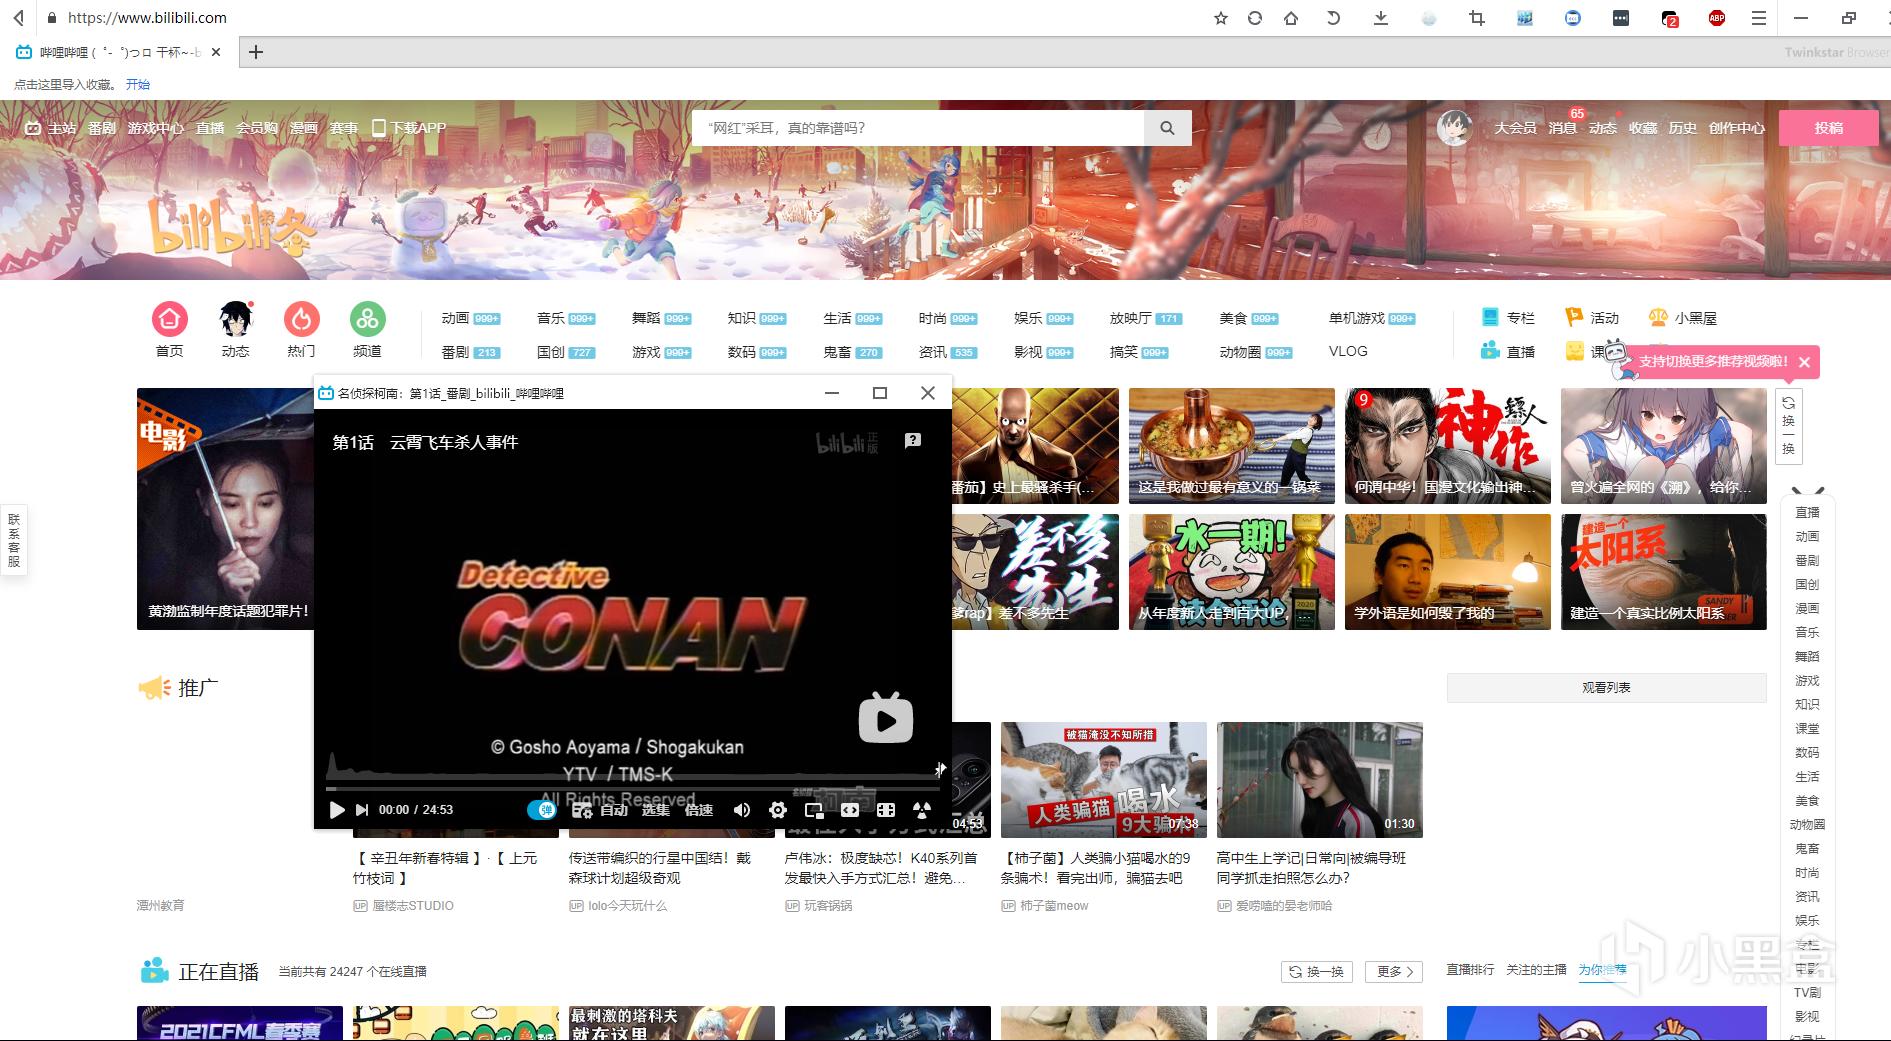Reload the page in the browser
The width and height of the screenshot is (1891, 1041).
[x=1255, y=18]
